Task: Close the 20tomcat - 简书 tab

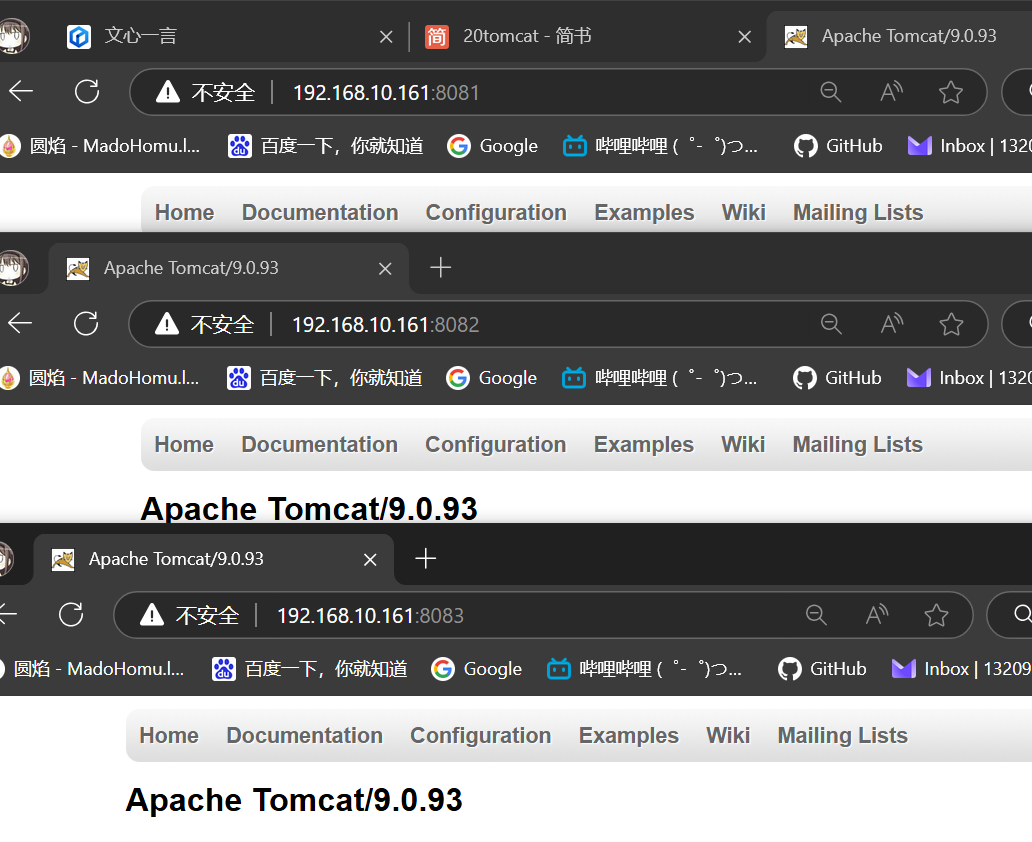Action: coord(744,37)
